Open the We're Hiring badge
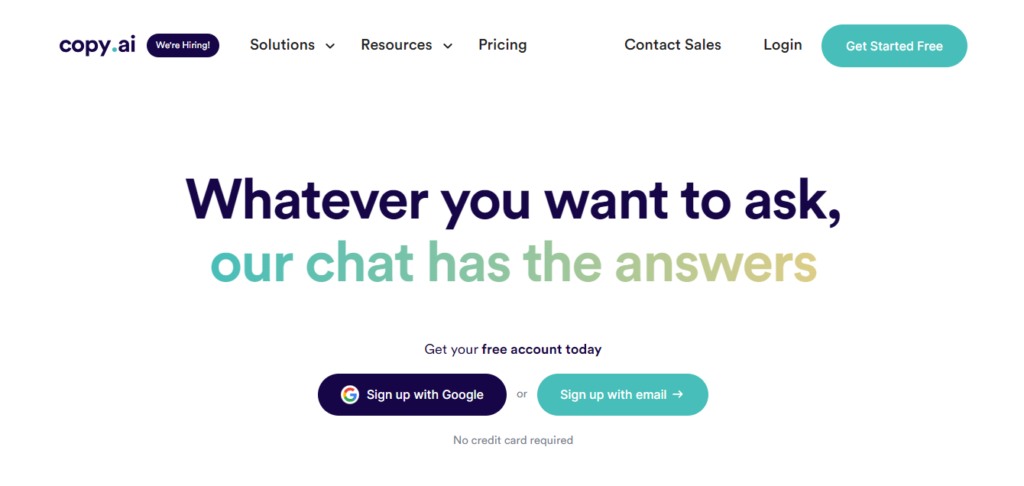 (x=183, y=46)
